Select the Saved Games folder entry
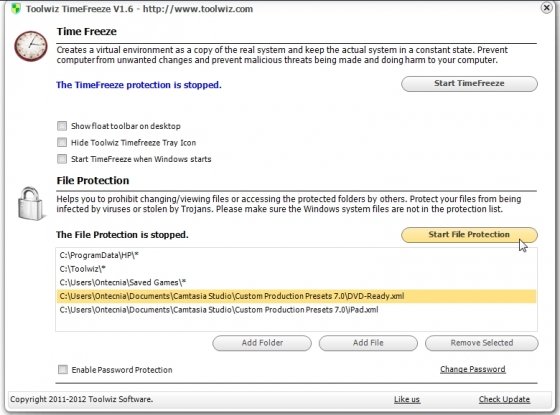Screen dimensions: 560x415 296,282
